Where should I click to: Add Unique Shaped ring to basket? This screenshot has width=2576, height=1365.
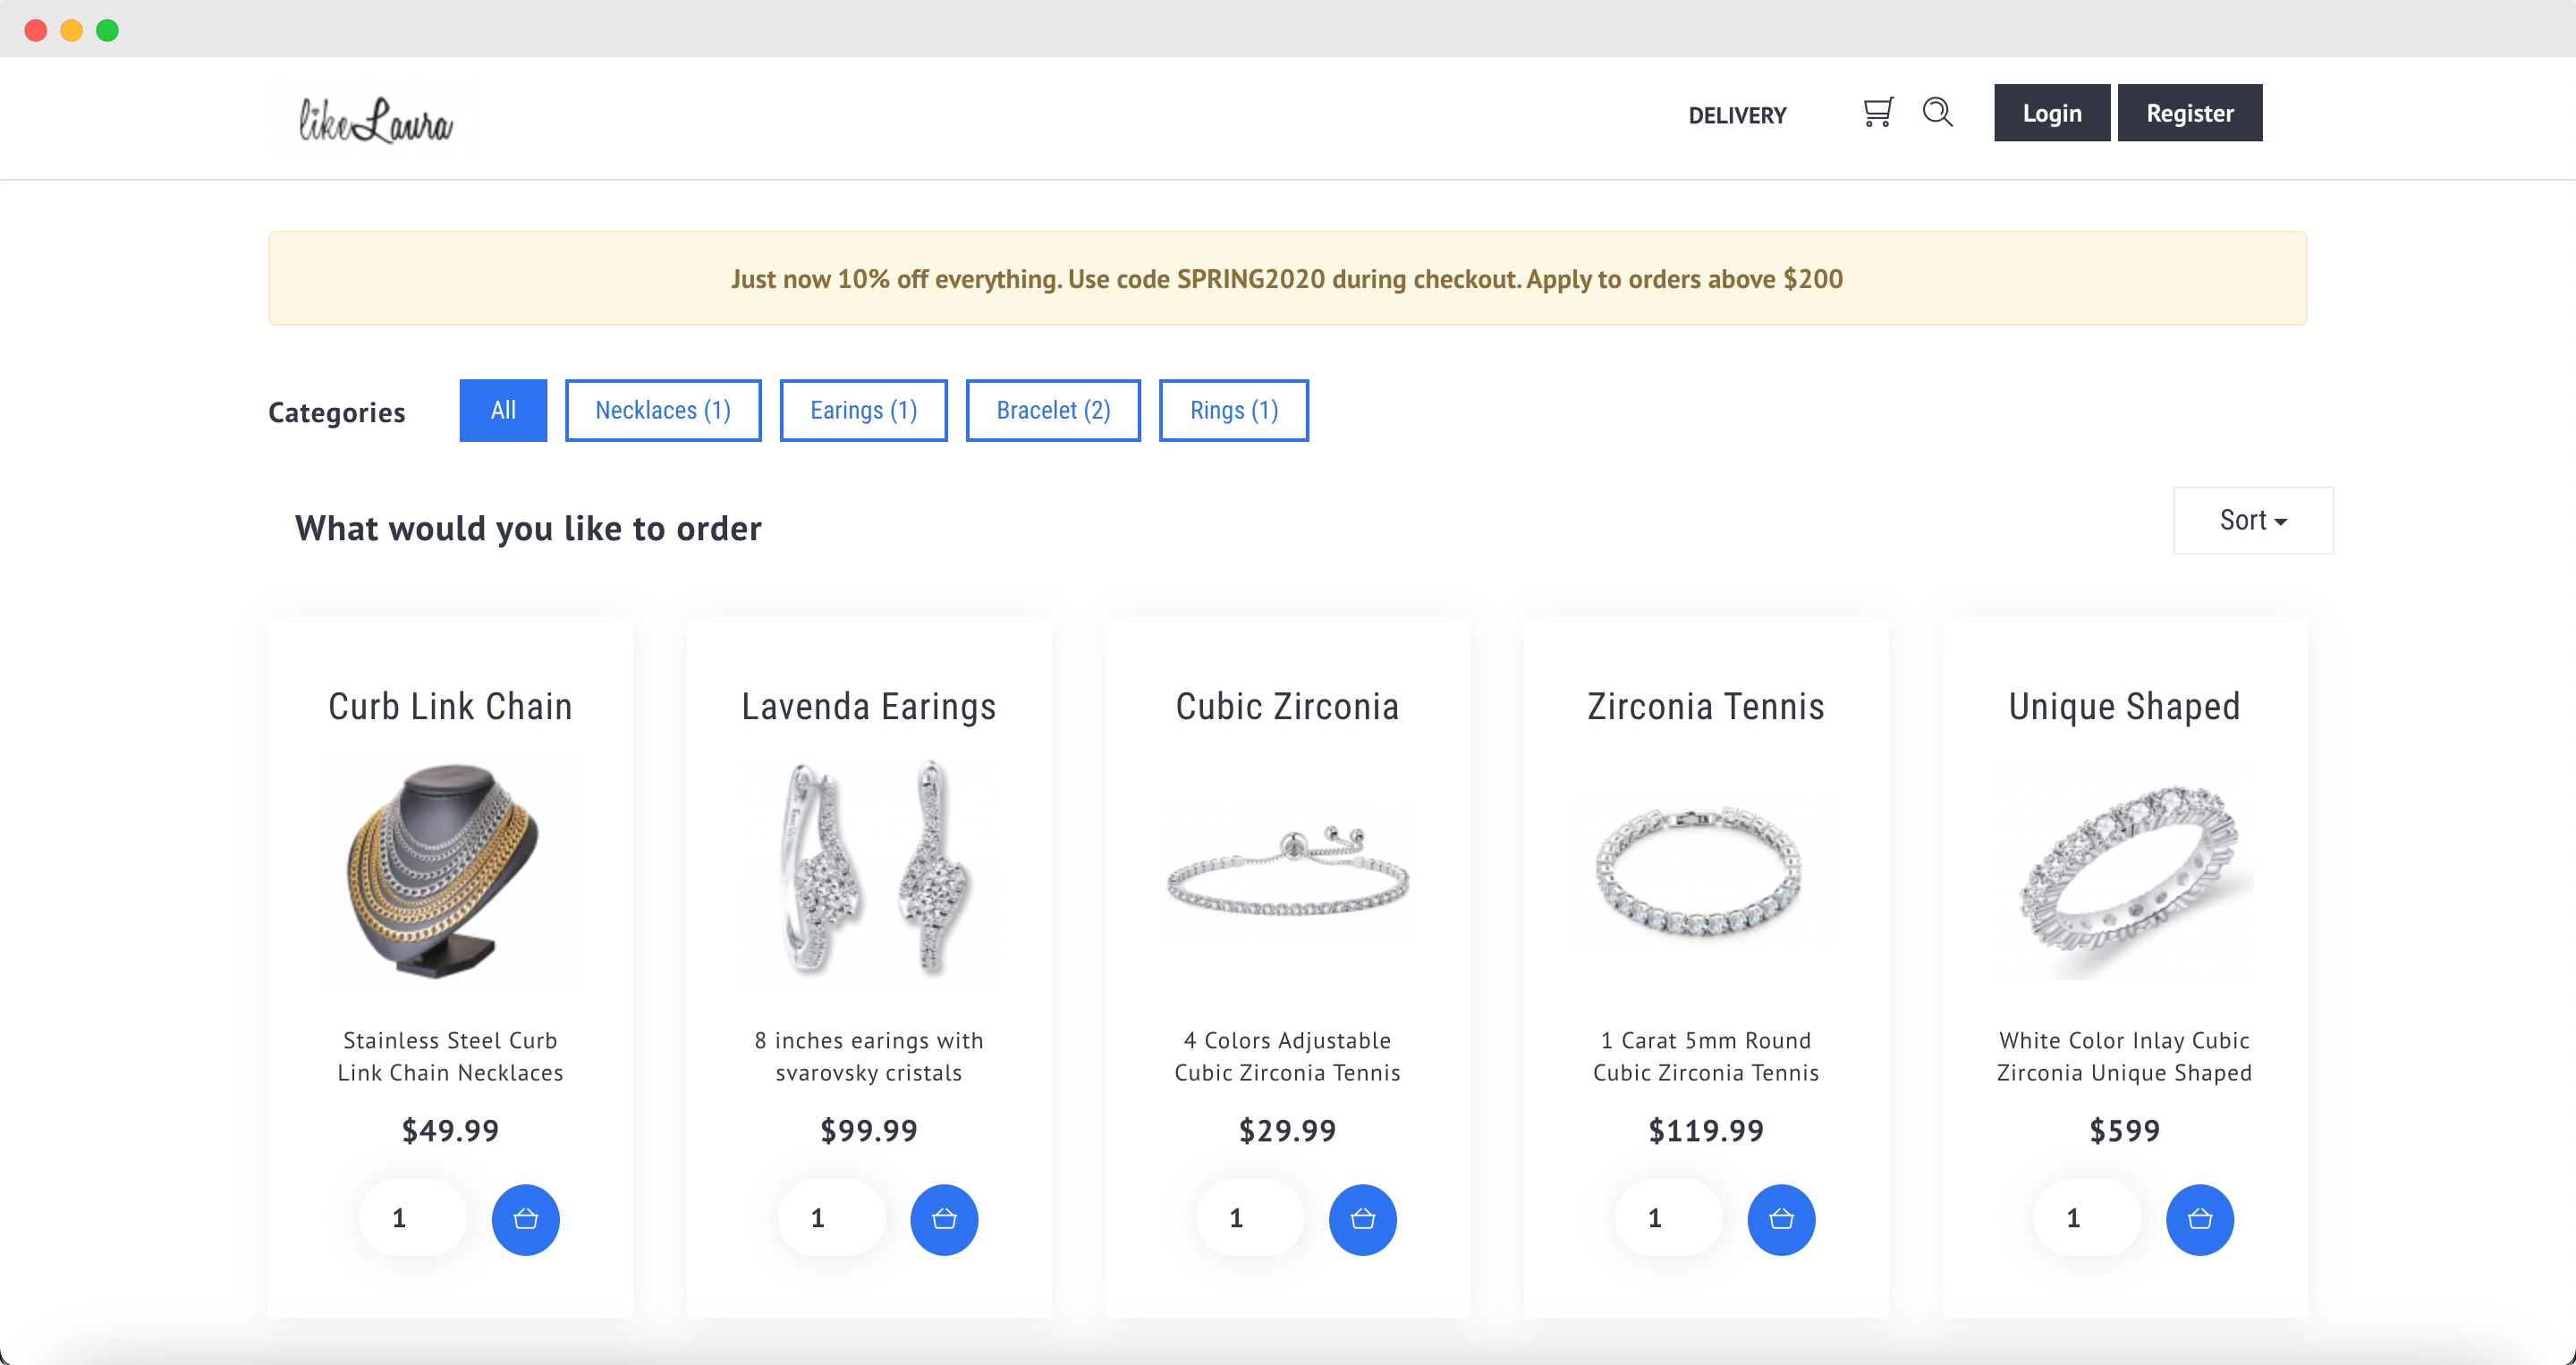click(x=2199, y=1219)
